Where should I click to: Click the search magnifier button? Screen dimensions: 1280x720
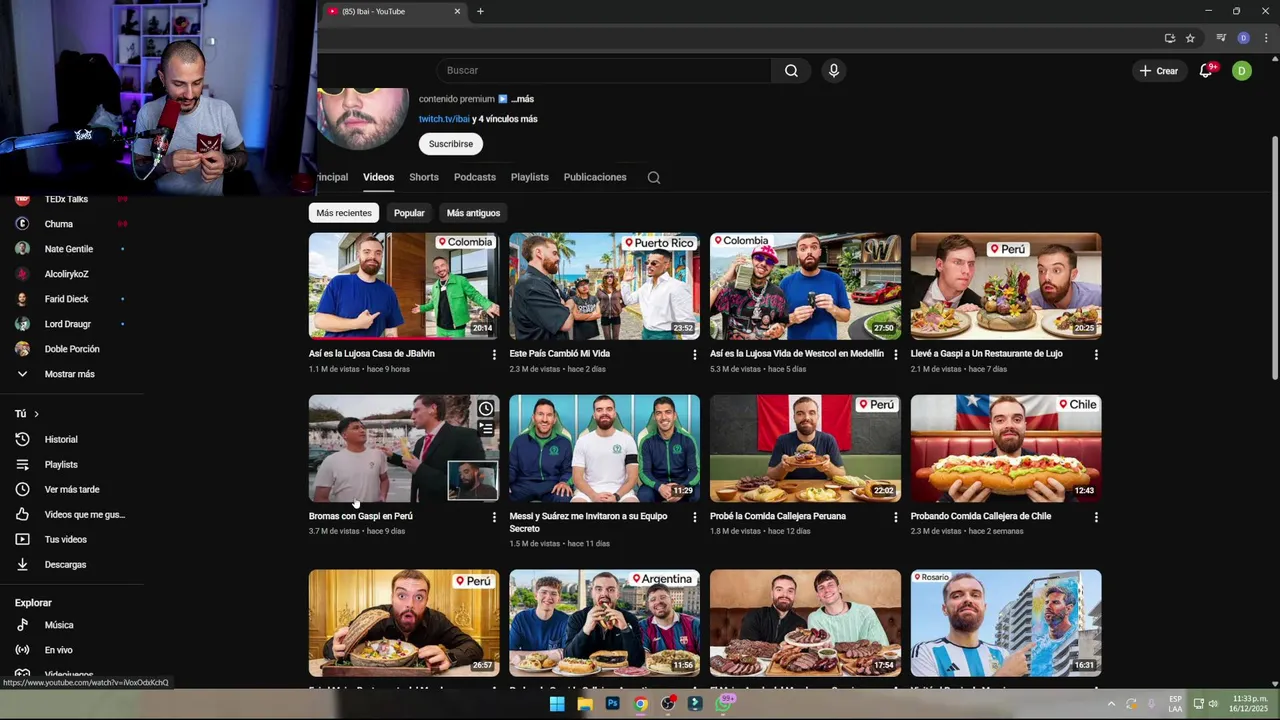coord(791,71)
